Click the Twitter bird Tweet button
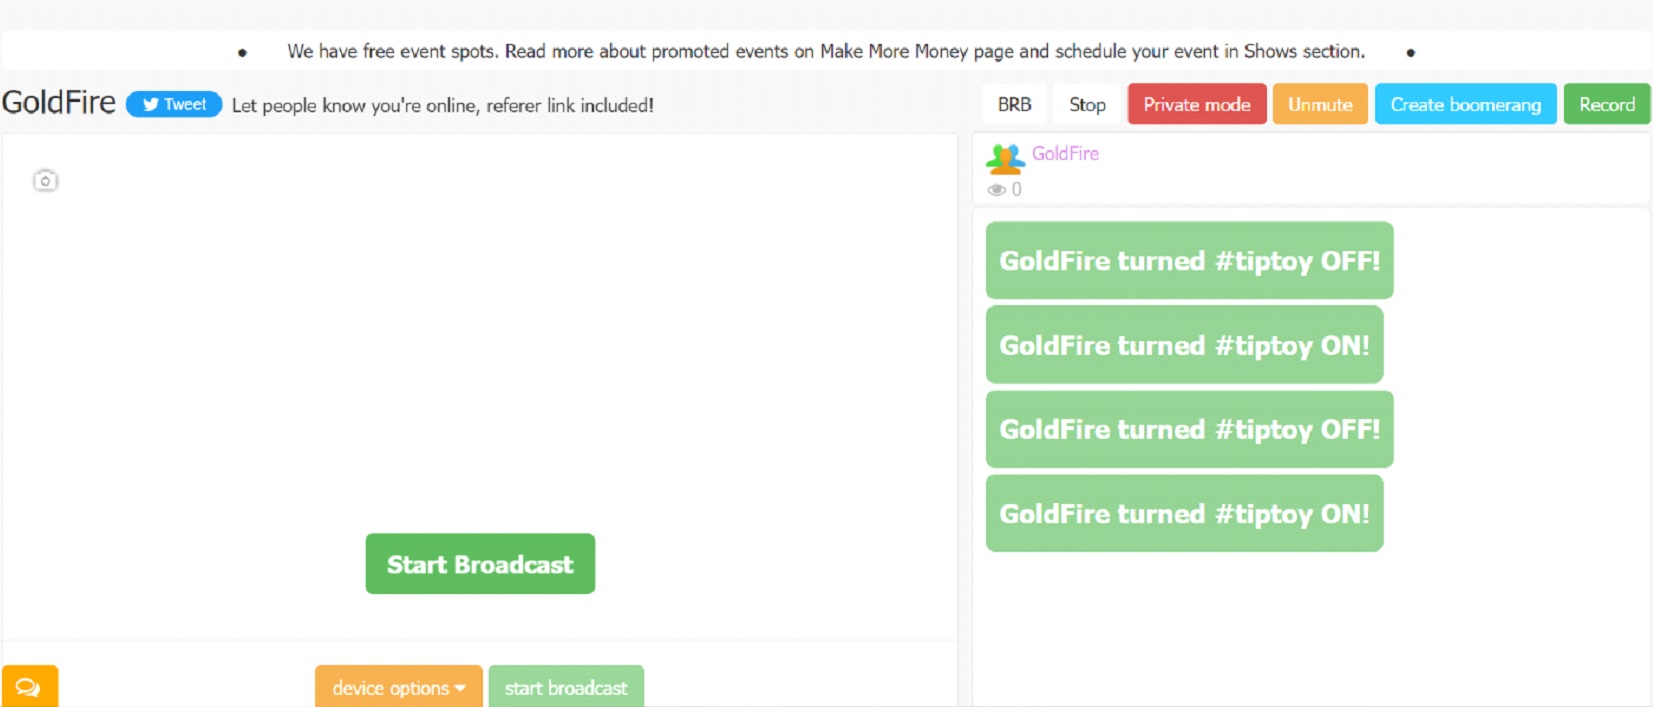 click(x=174, y=104)
